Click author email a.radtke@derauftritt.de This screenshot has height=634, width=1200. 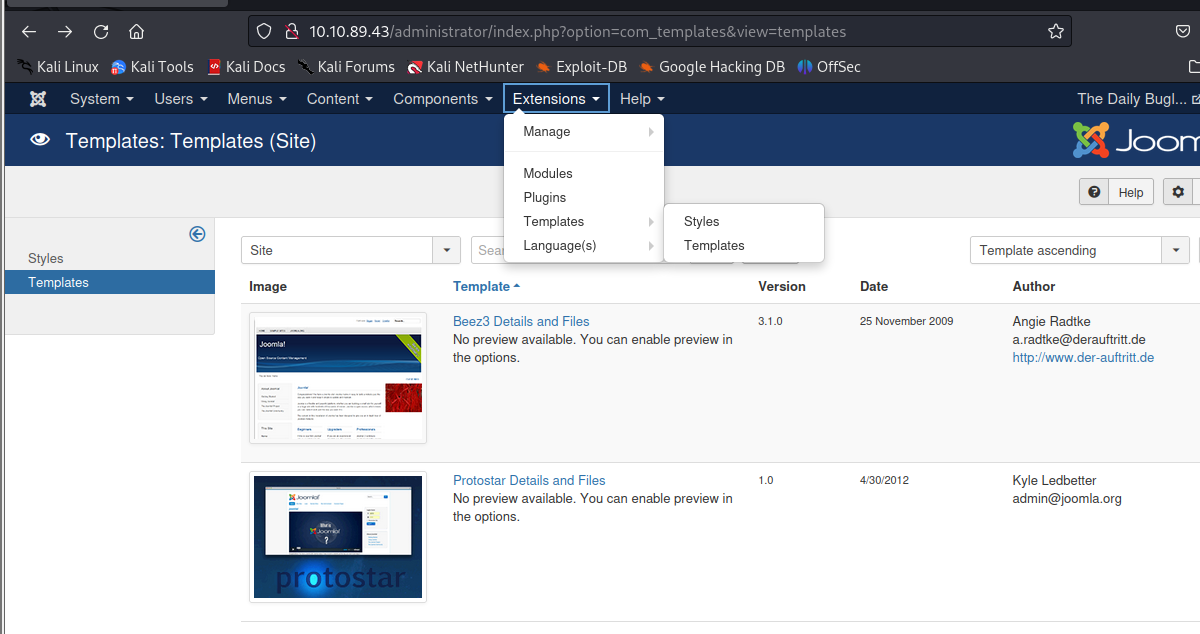point(1079,339)
